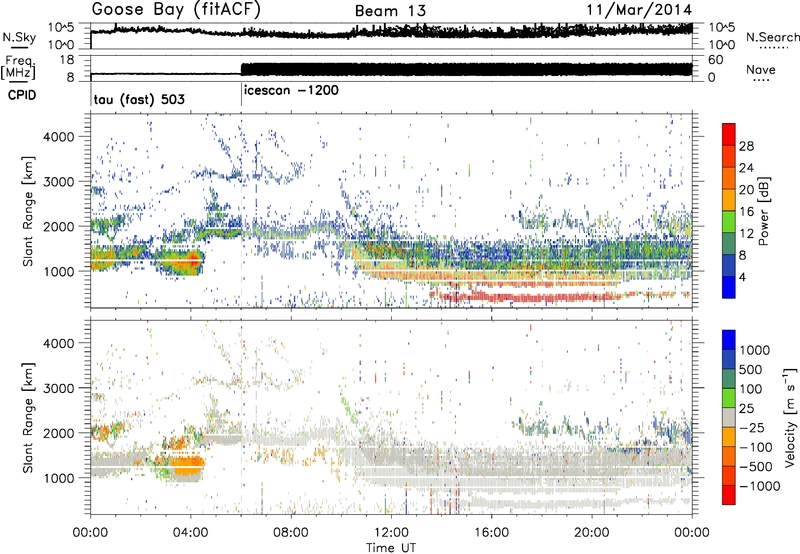
Task: Pick the orange segment of Power color bar
Action: coord(729,178)
